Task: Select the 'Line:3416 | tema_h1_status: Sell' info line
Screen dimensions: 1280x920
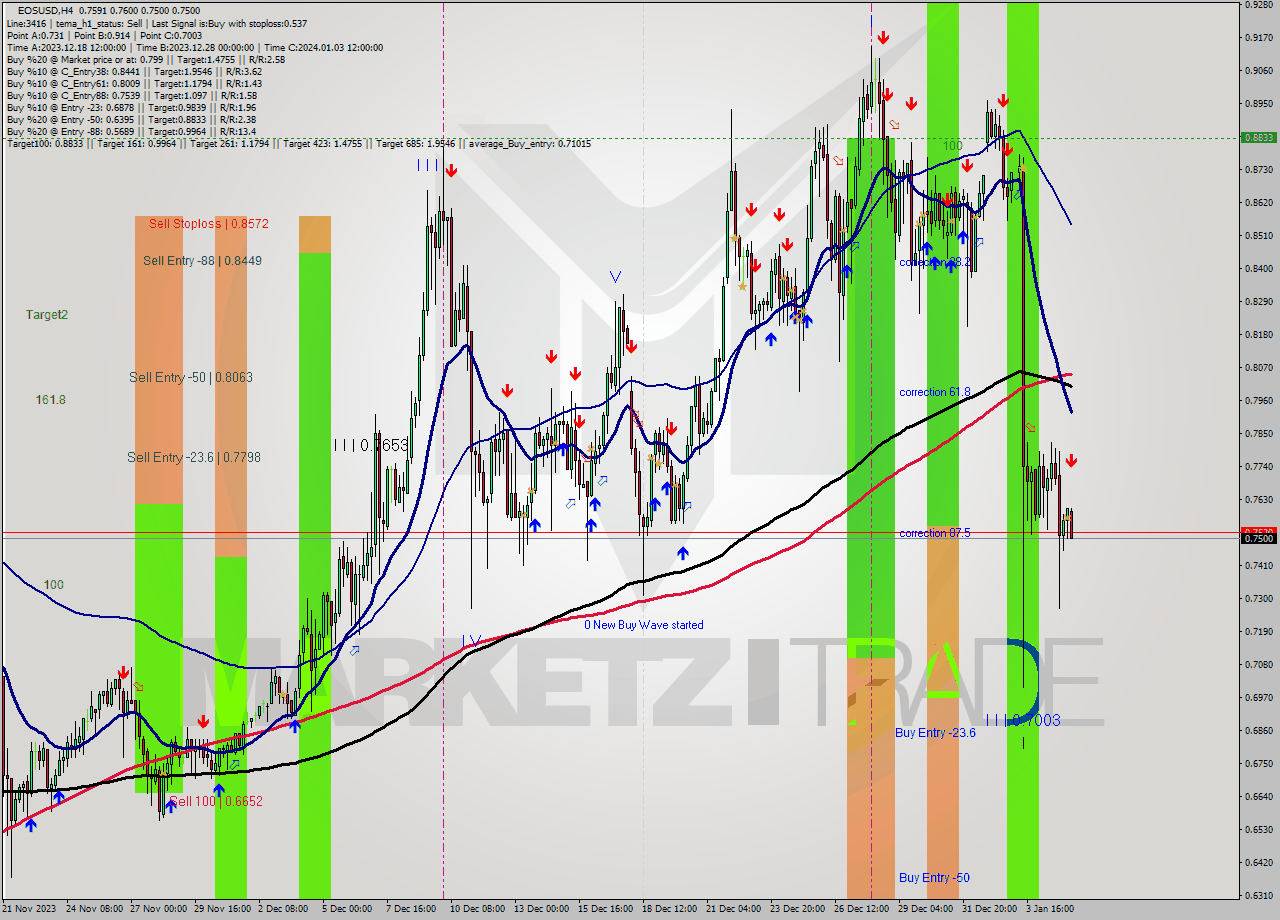Action: tap(156, 23)
